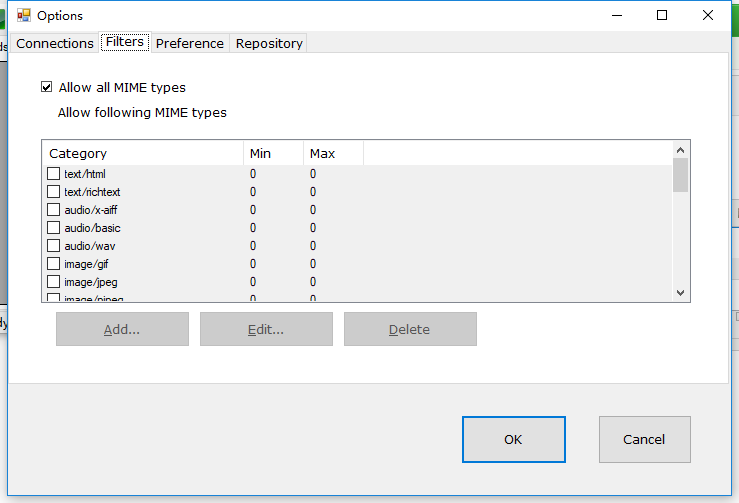This screenshot has width=739, height=503.
Task: Select the audio/wav row label
Action: click(x=90, y=246)
